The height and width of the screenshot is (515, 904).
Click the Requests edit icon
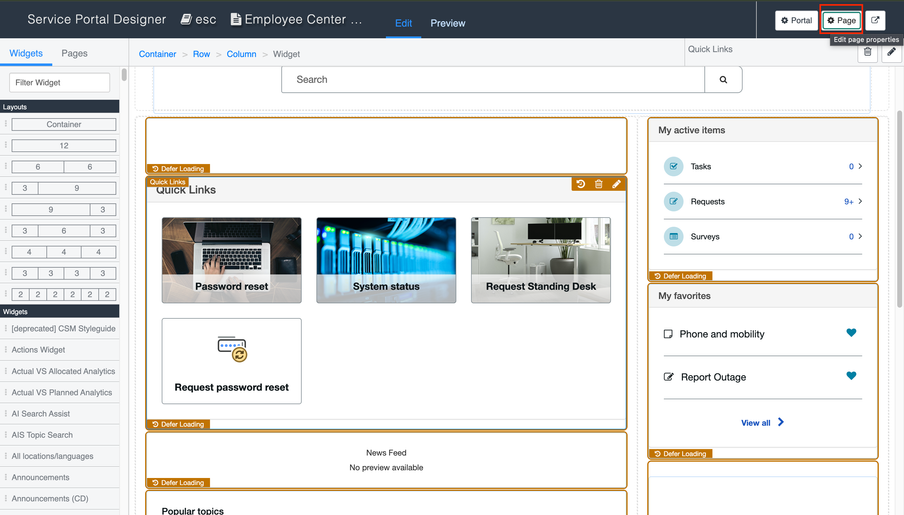(x=673, y=201)
